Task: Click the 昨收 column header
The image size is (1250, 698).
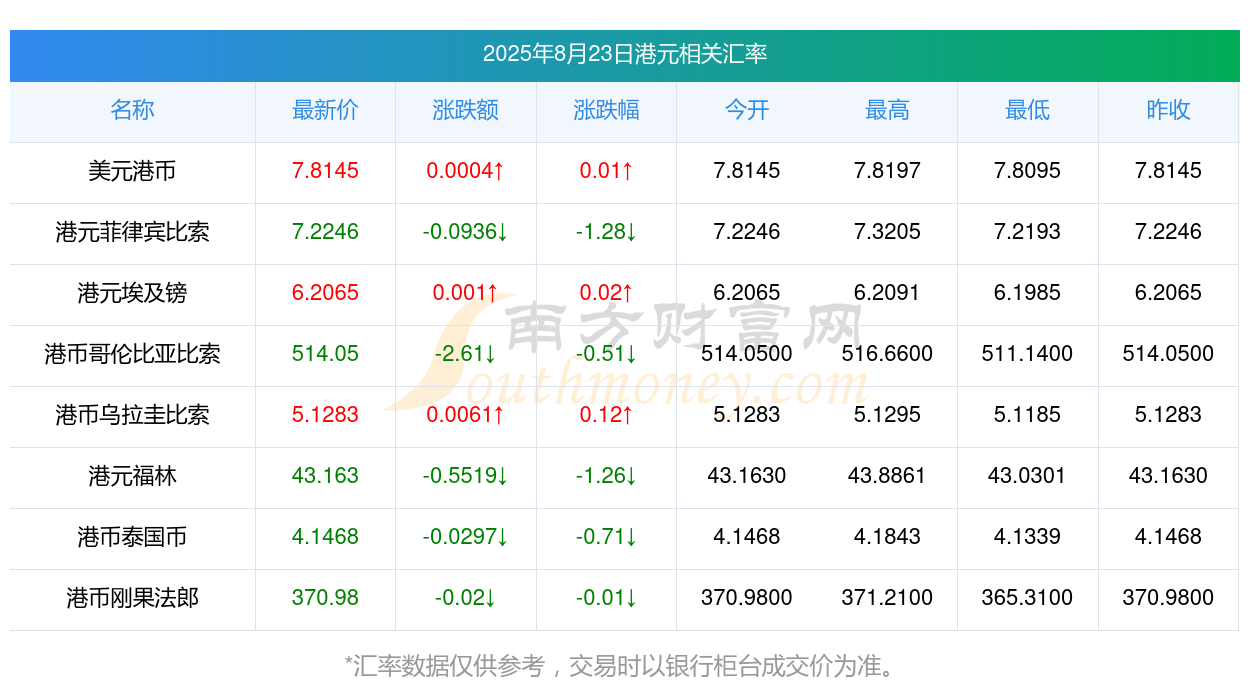Action: [x=1168, y=110]
